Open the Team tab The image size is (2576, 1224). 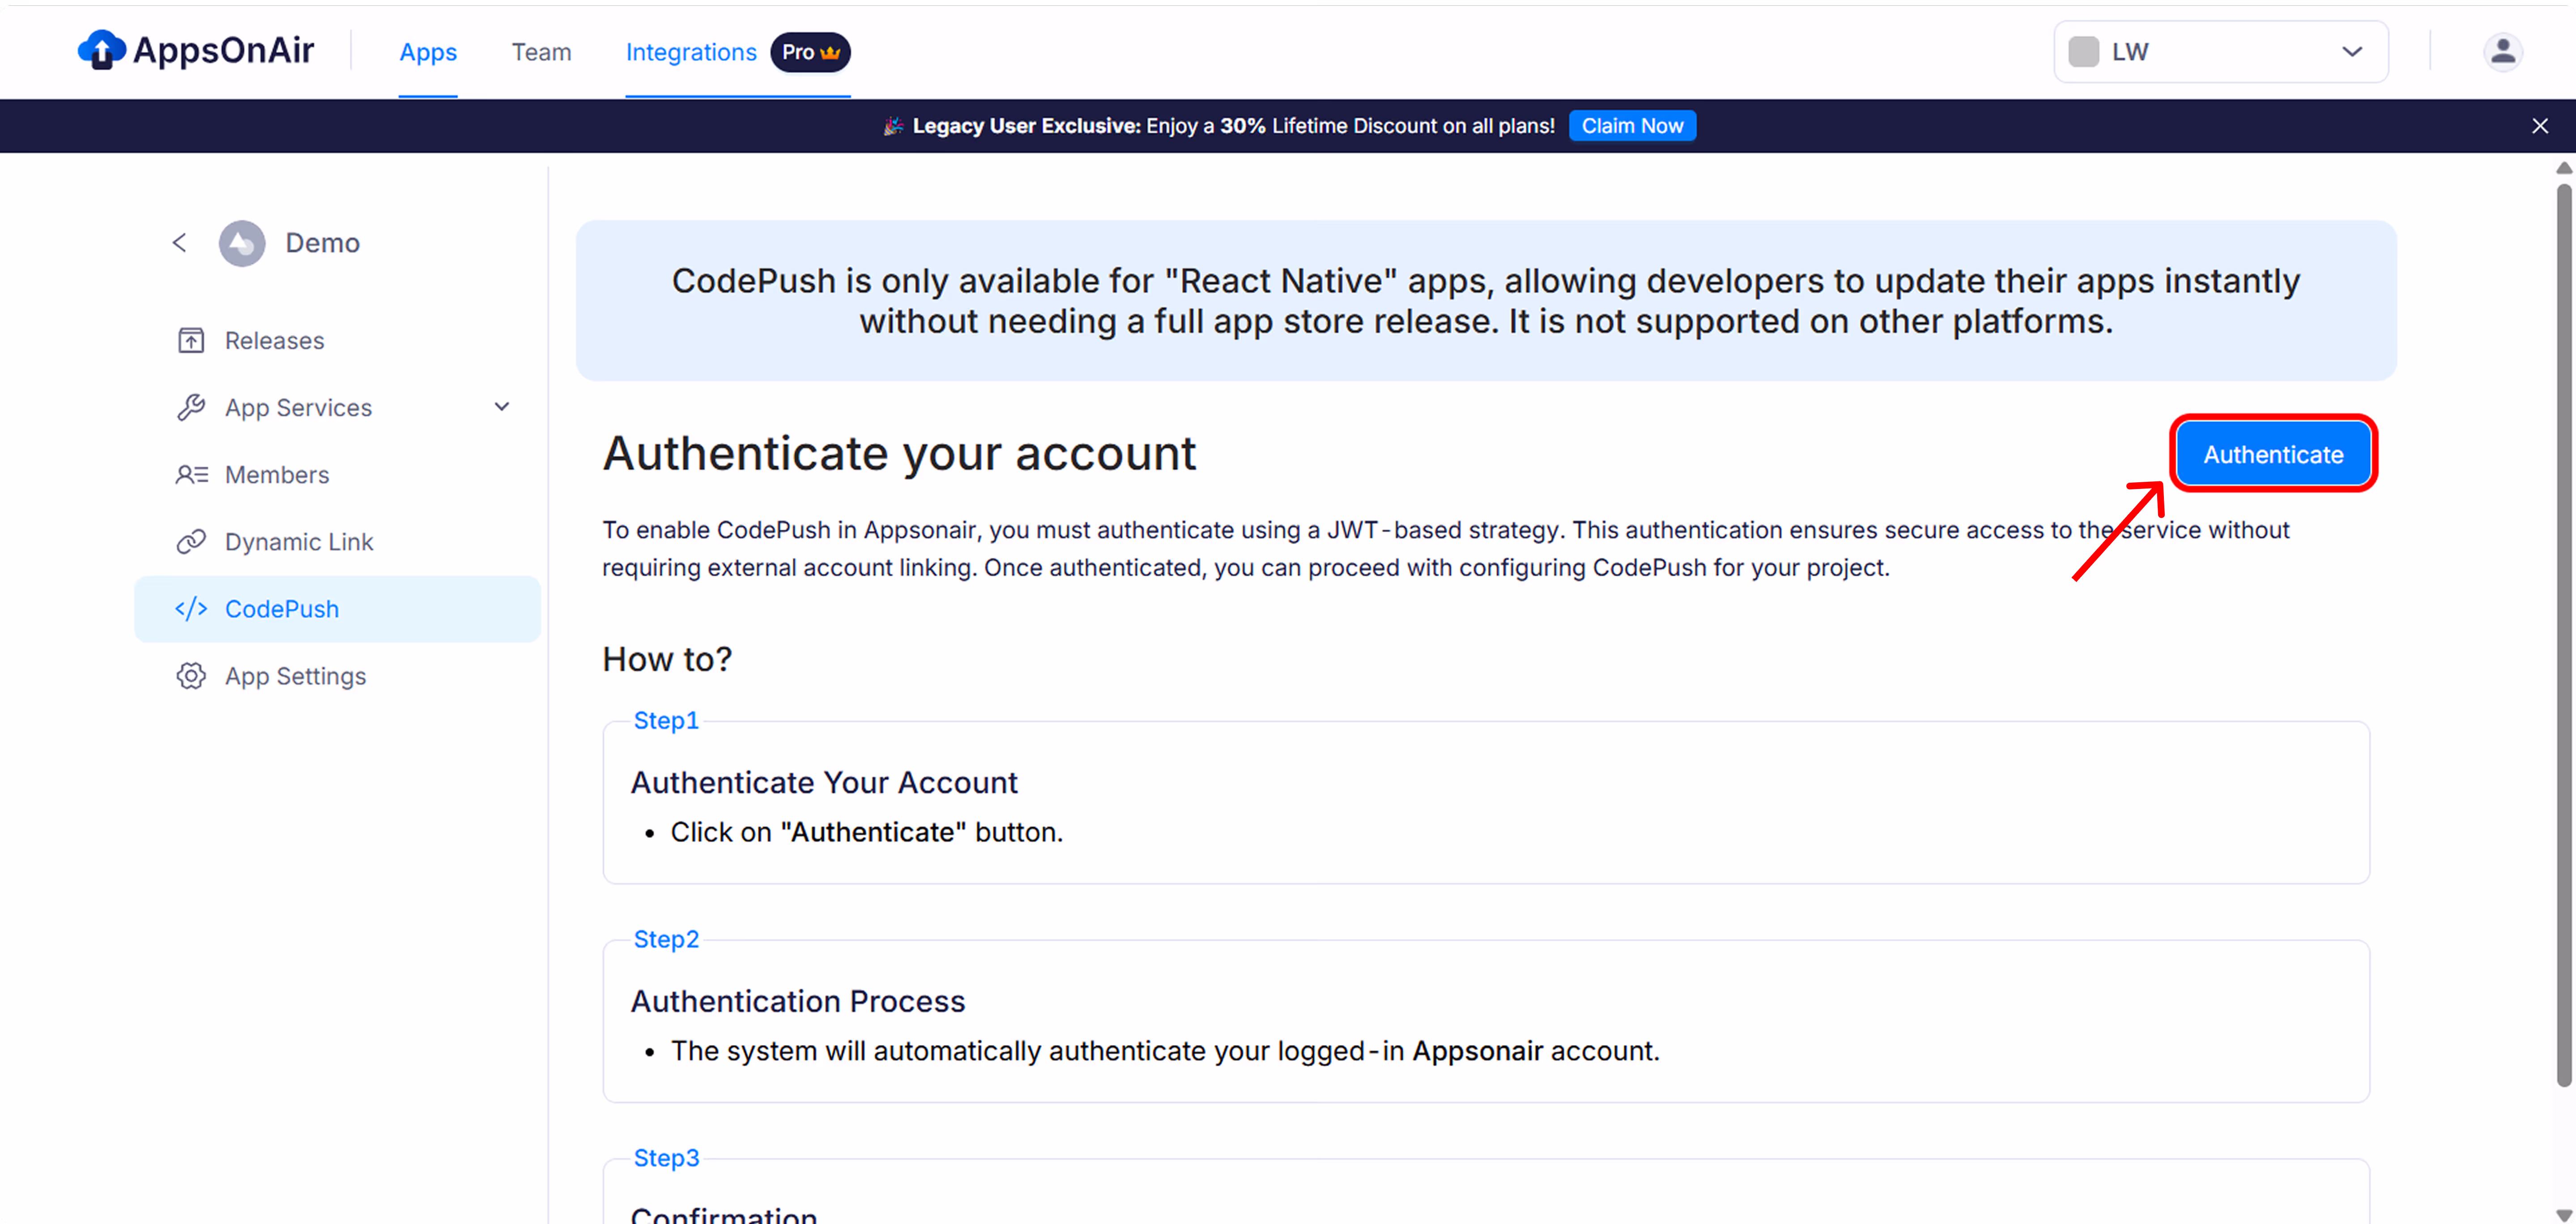[541, 52]
